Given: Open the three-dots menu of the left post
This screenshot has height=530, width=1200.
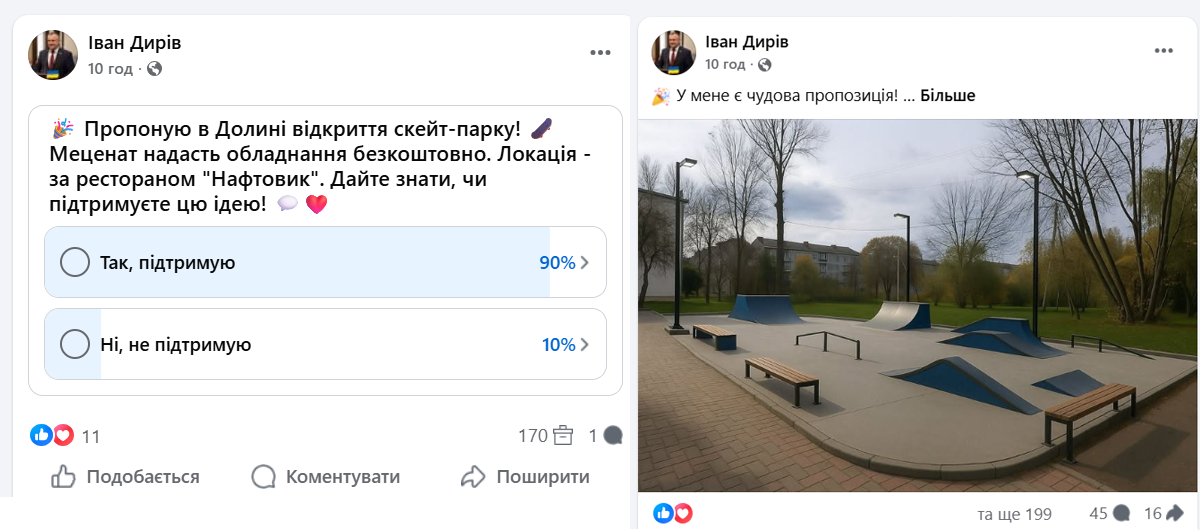Looking at the screenshot, I should pyautogui.click(x=599, y=52).
